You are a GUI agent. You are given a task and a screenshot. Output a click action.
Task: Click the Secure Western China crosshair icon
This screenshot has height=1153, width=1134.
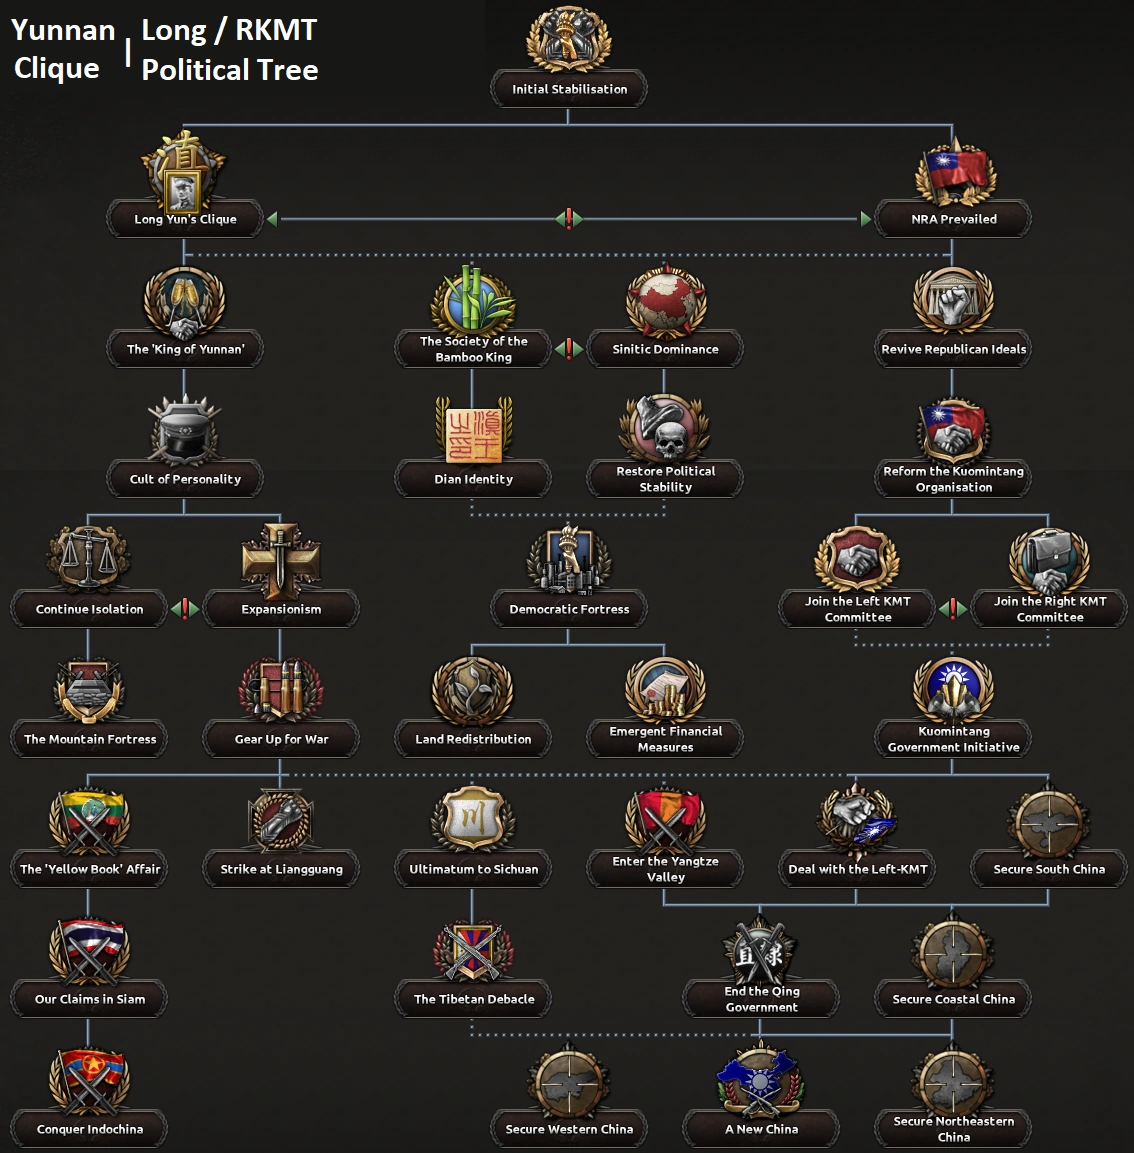pos(568,1082)
